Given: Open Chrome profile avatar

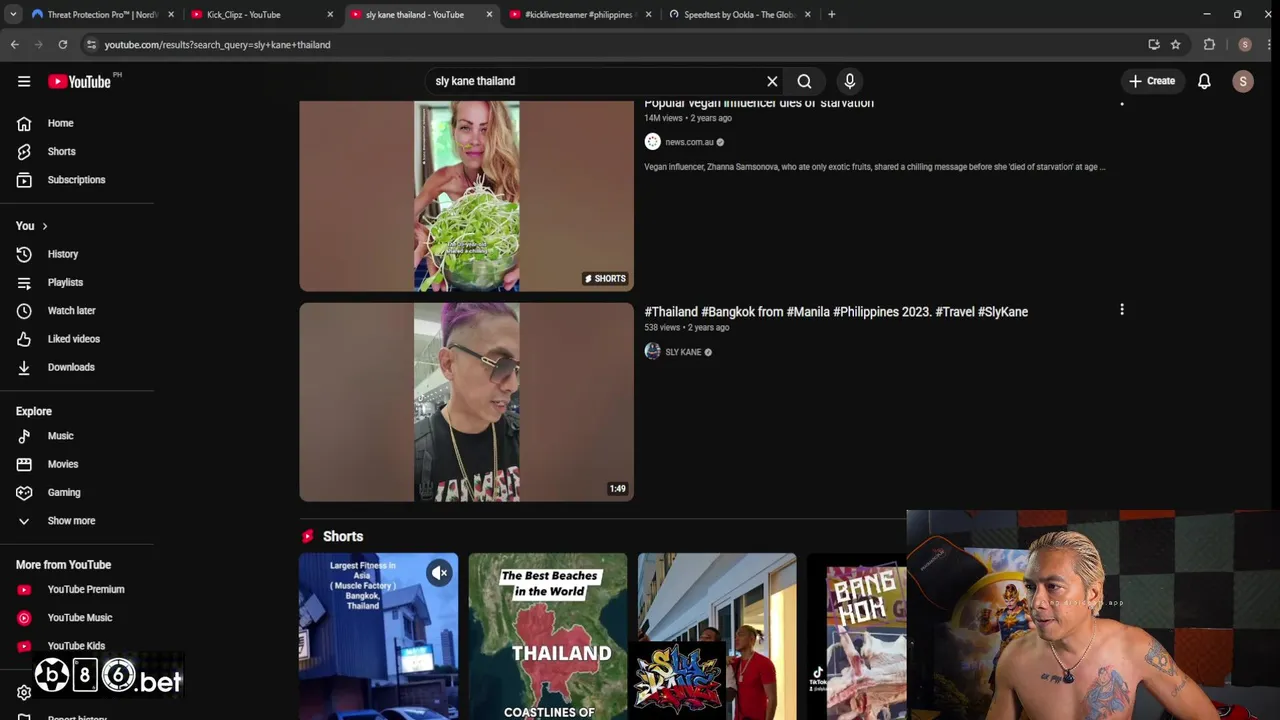Looking at the screenshot, I should coord(1245,44).
